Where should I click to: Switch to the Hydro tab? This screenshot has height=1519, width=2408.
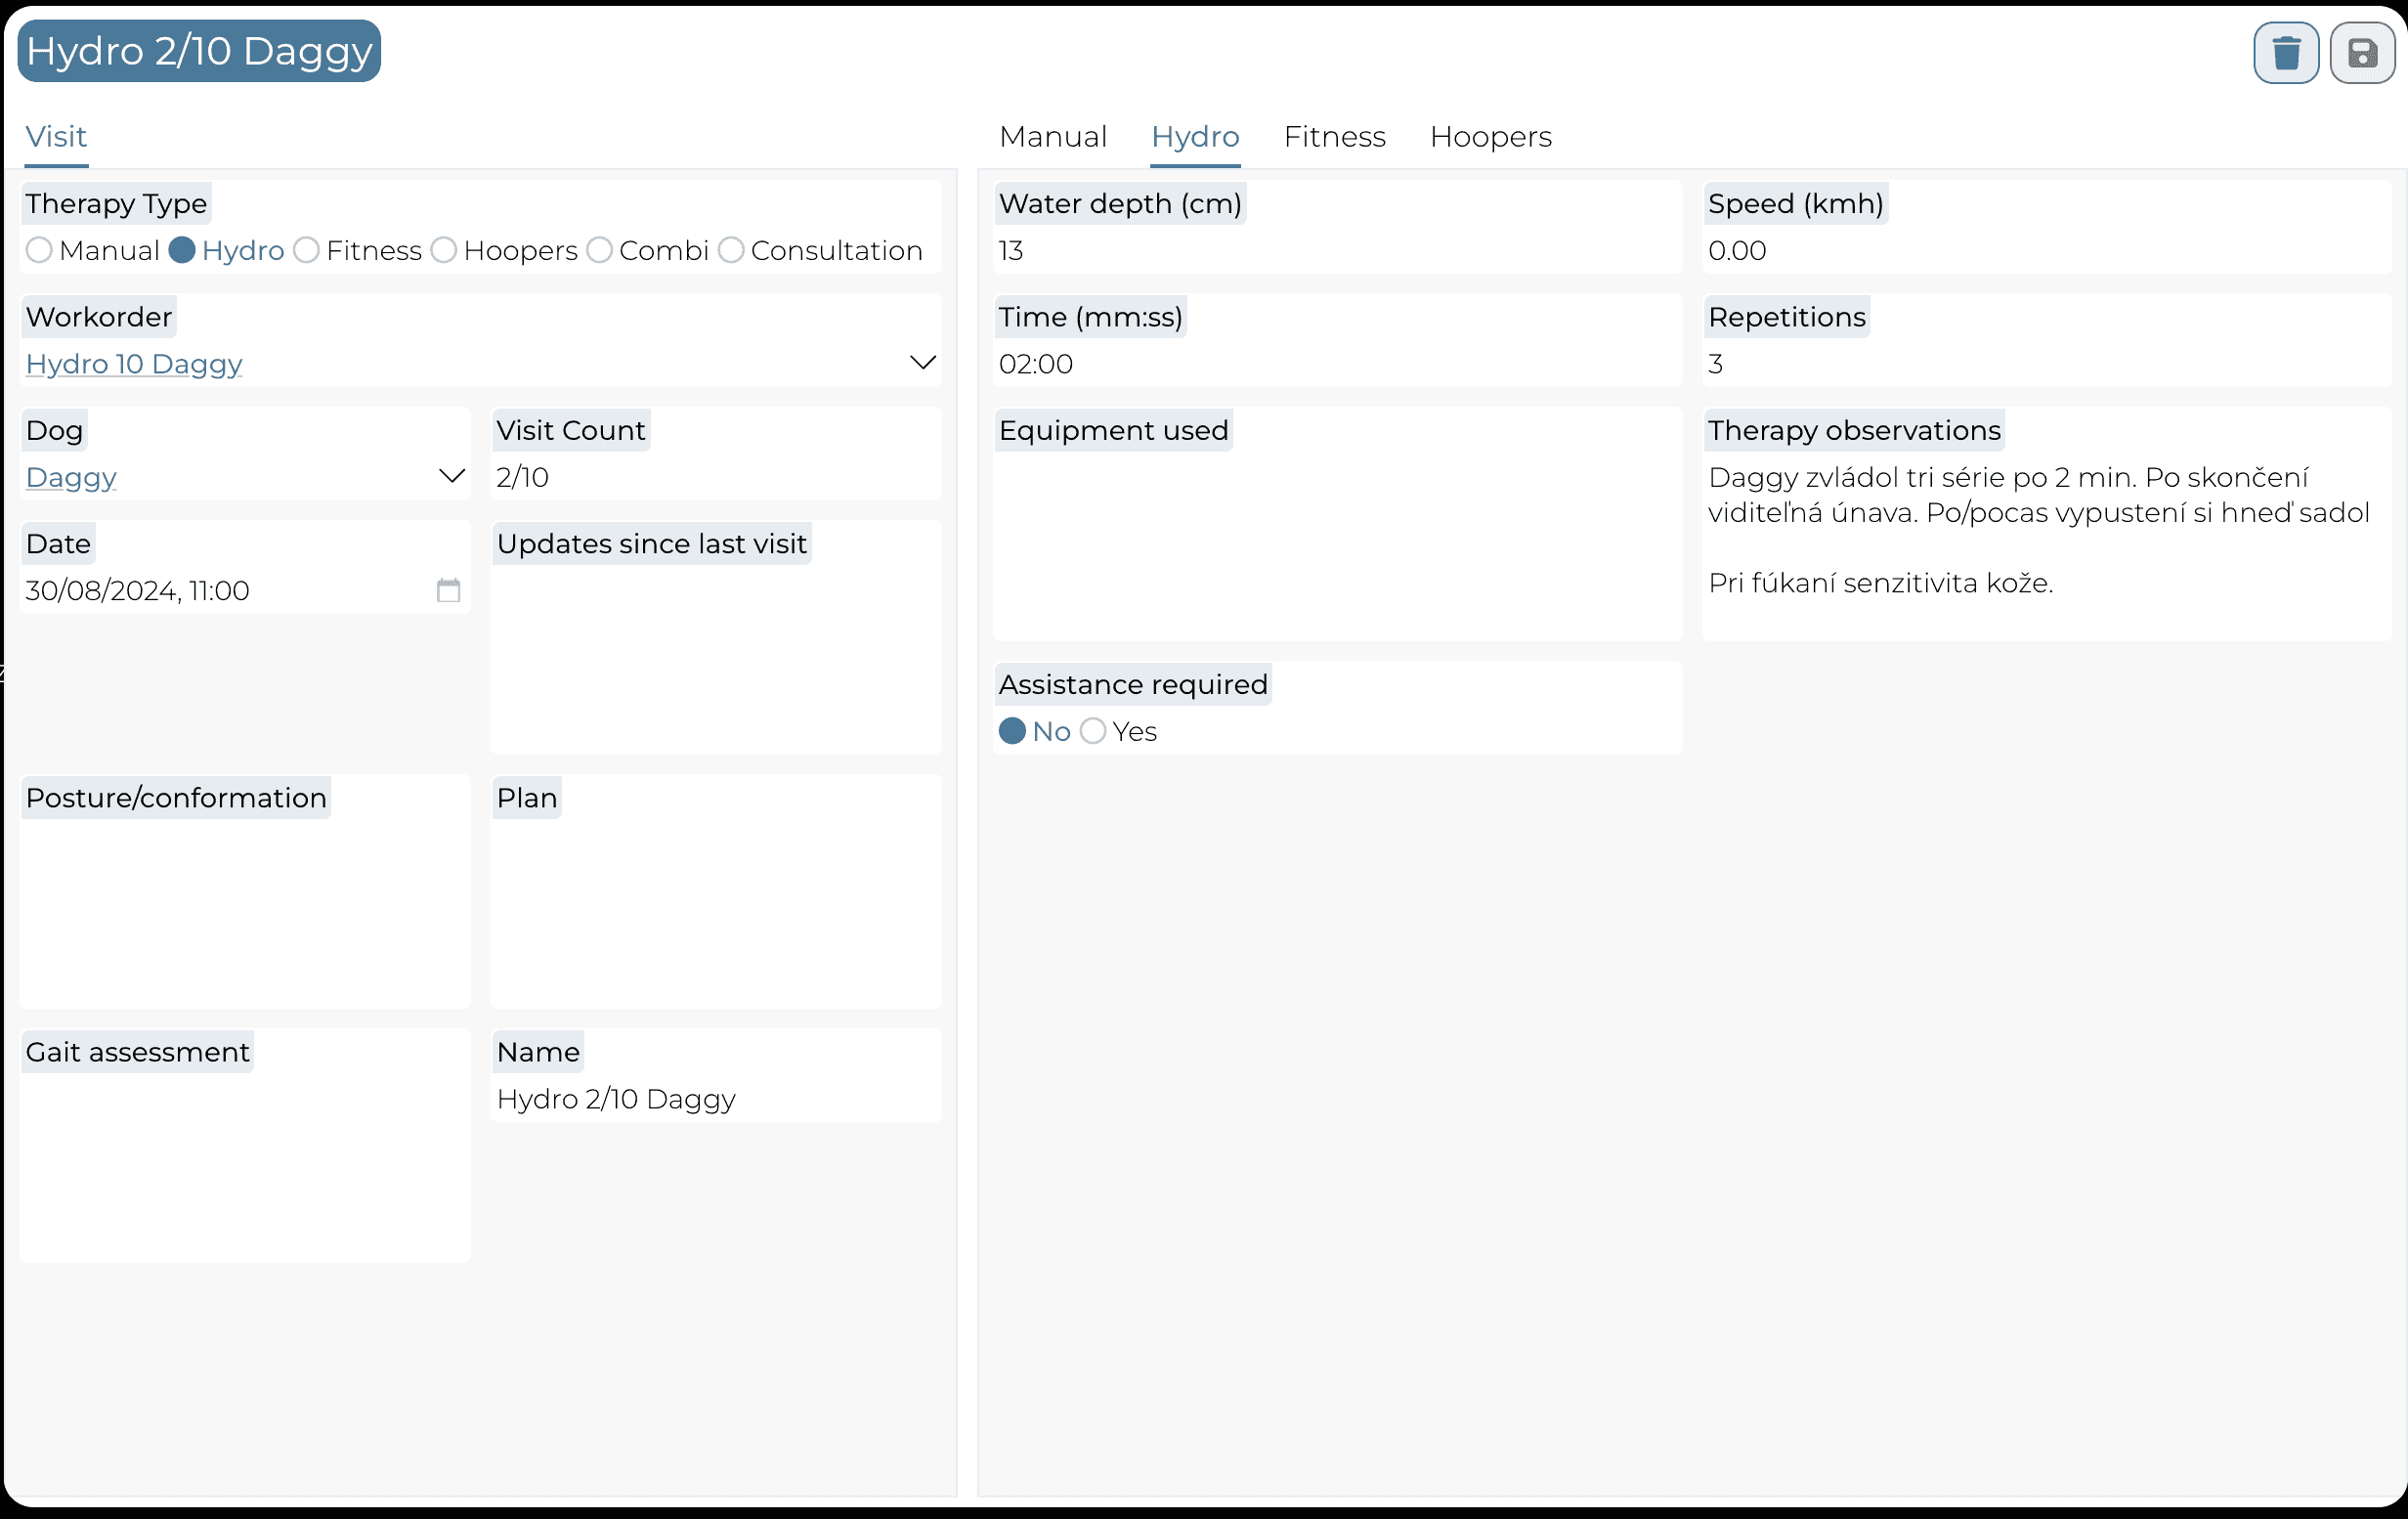tap(1195, 137)
